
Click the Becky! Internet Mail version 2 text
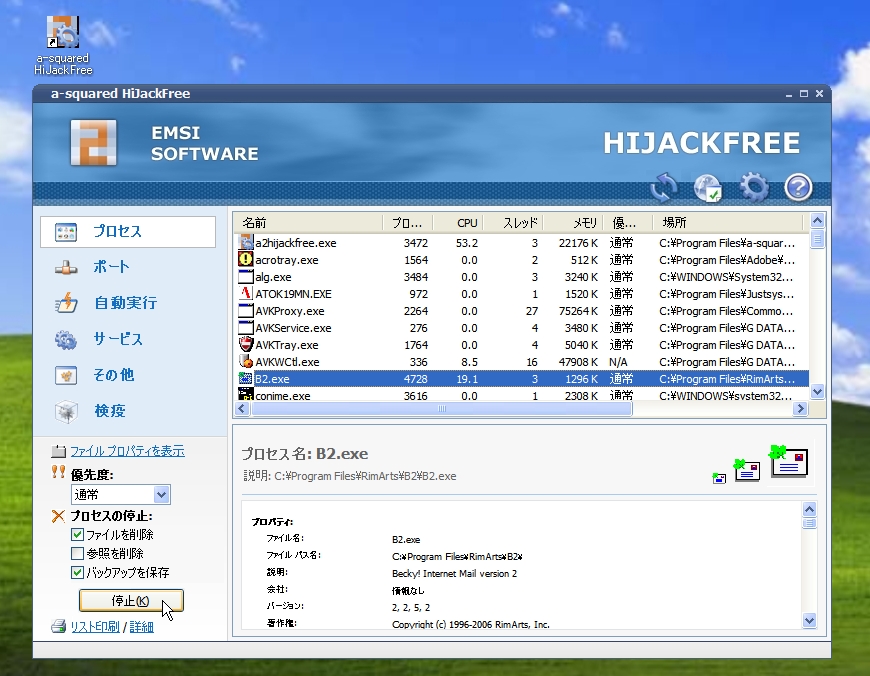454,573
